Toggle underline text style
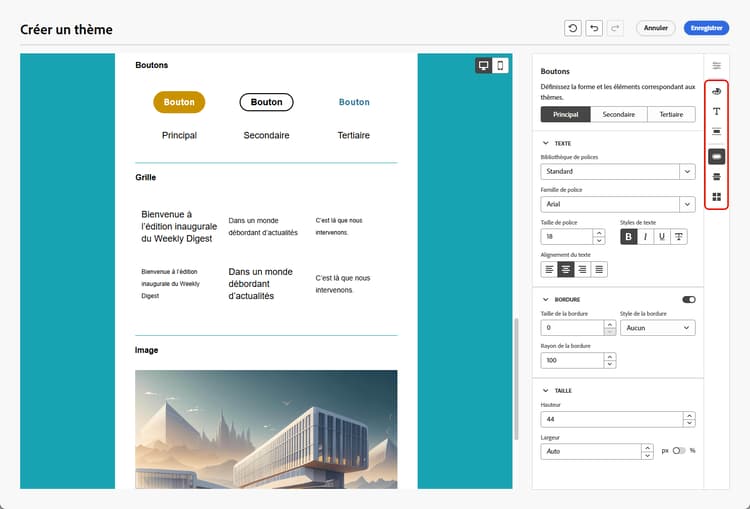Viewport: 750px width, 509px height. (662, 237)
